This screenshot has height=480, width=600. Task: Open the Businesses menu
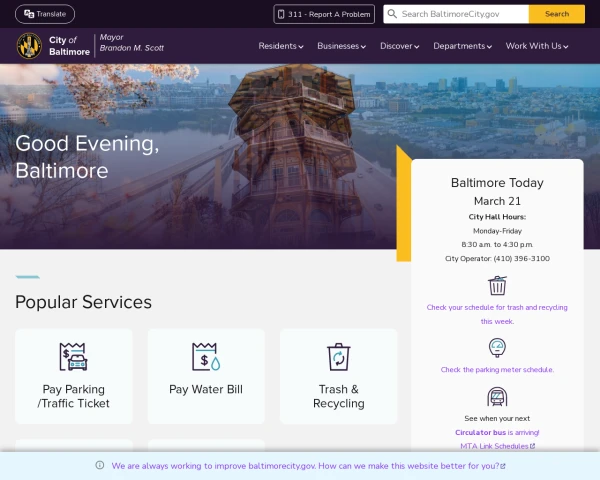tap(341, 46)
